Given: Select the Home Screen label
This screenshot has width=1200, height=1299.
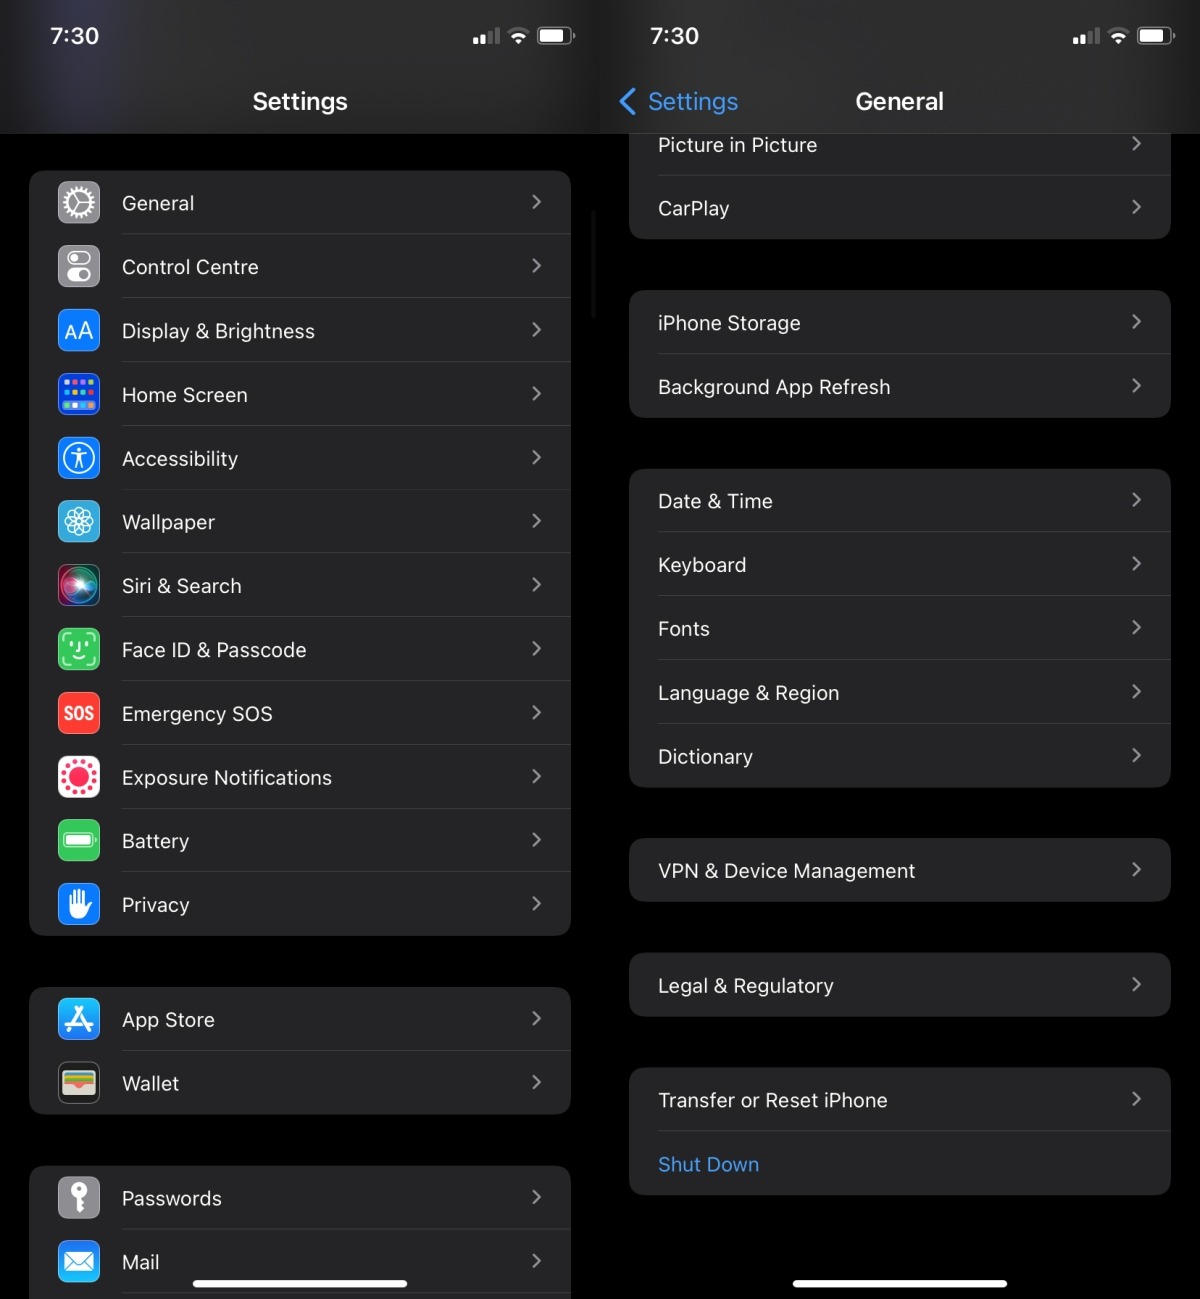Looking at the screenshot, I should click(185, 395).
